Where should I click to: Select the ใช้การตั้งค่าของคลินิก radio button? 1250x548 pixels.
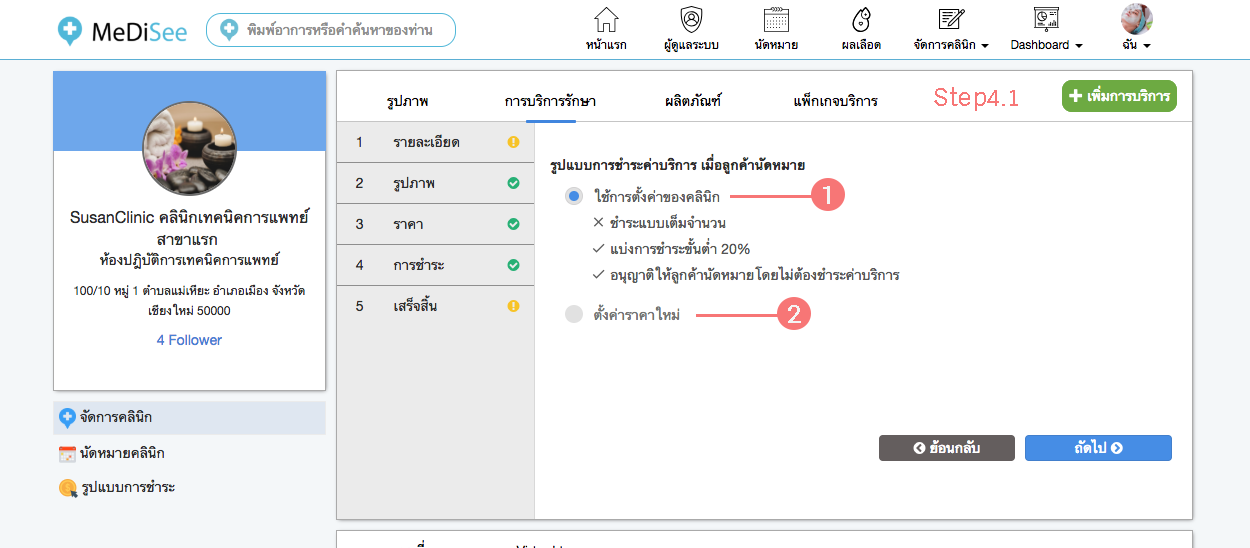click(x=574, y=197)
